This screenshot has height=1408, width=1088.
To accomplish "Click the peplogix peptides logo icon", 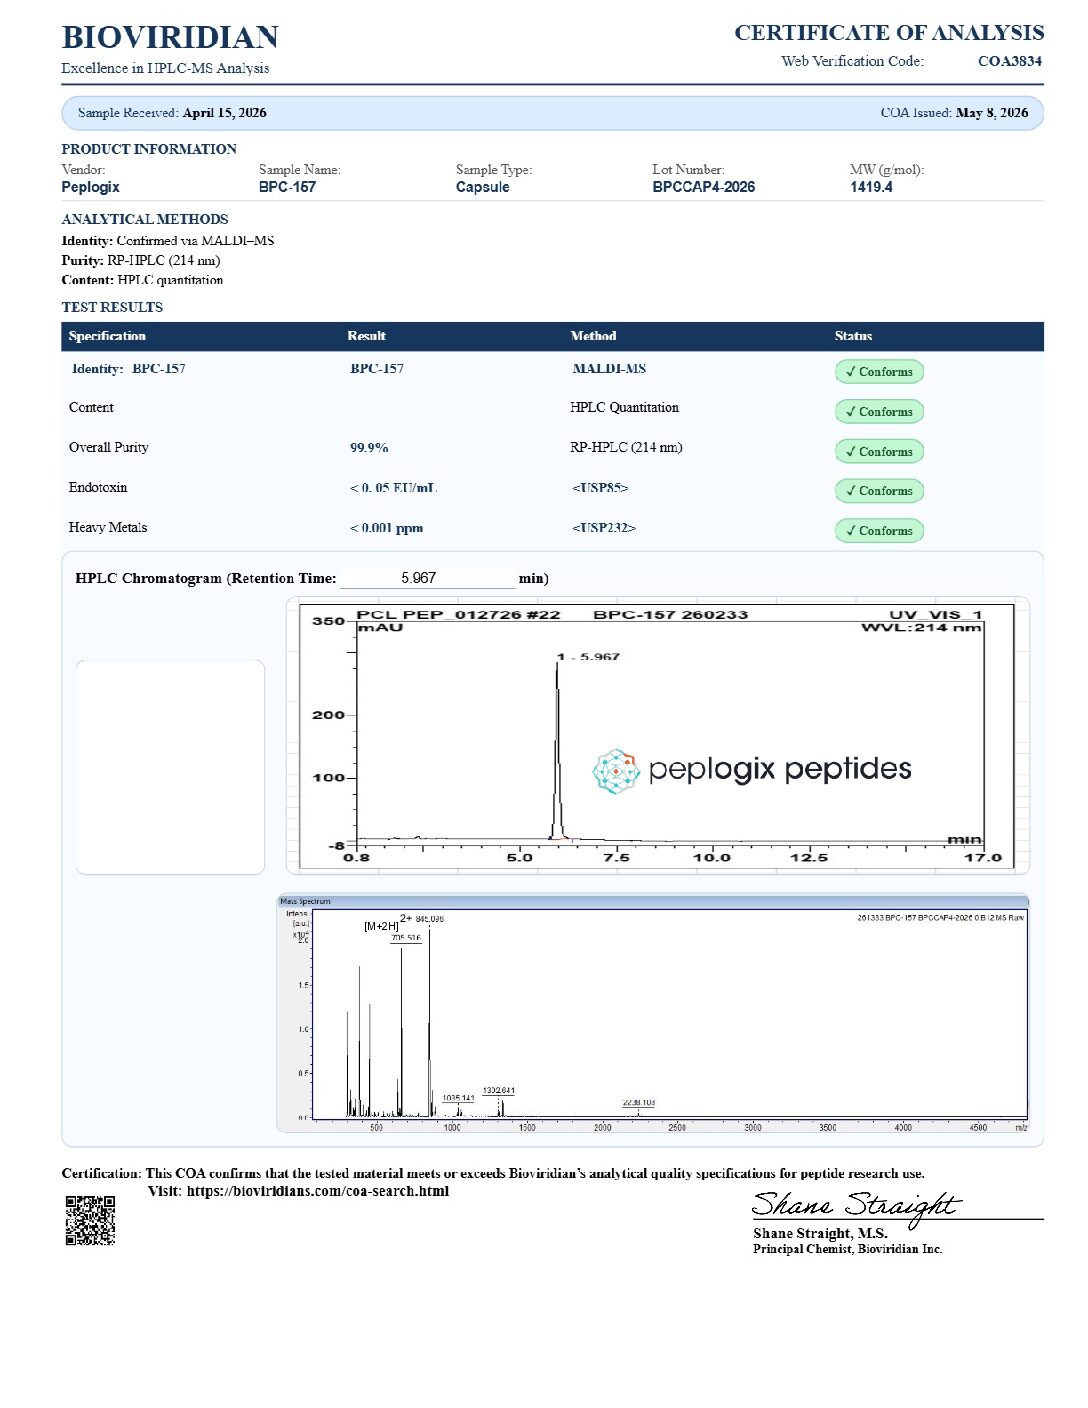I will [616, 771].
